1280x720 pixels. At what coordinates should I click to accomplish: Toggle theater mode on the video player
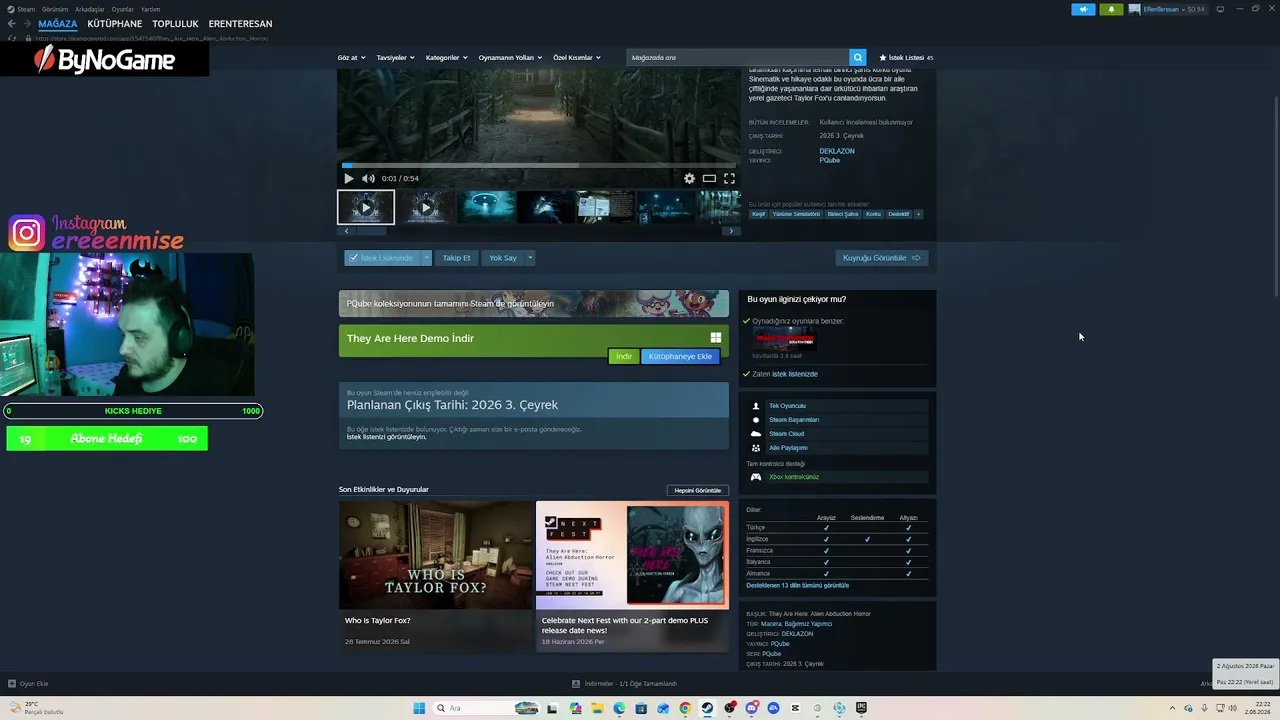[x=709, y=179]
